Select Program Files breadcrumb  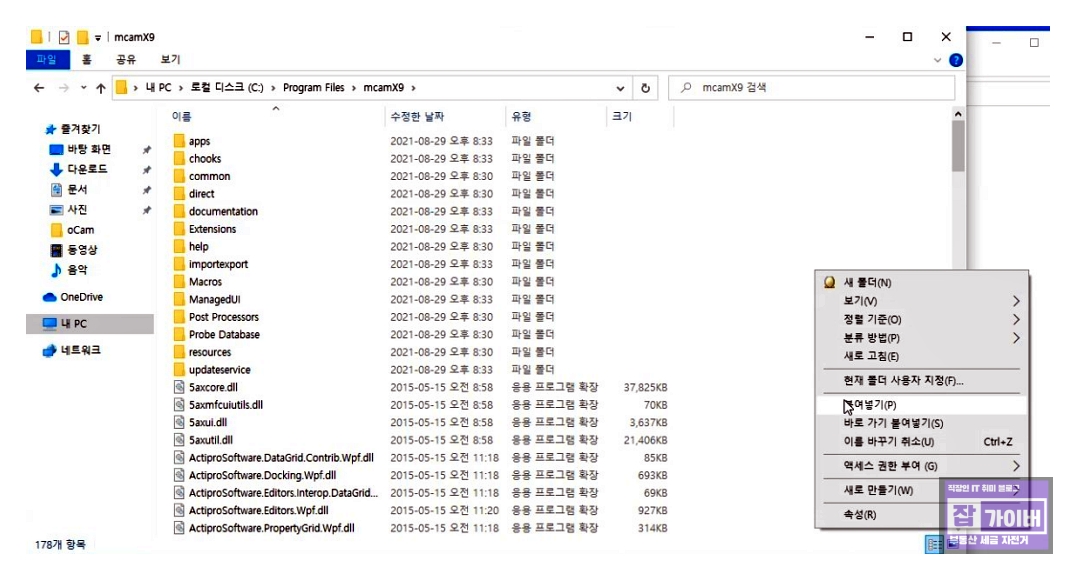(x=314, y=88)
